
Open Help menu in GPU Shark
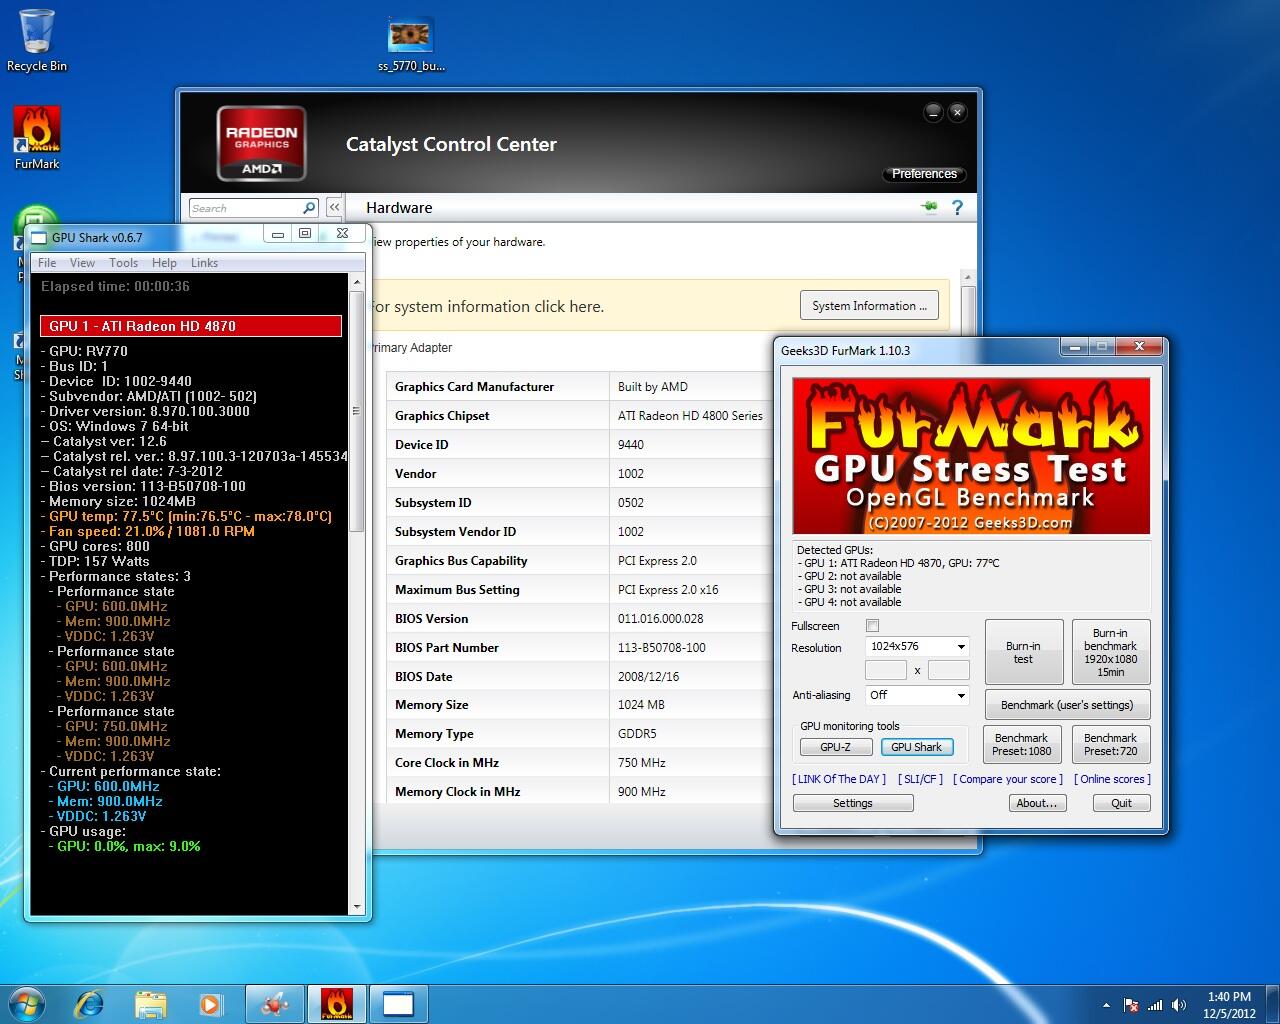(x=164, y=263)
